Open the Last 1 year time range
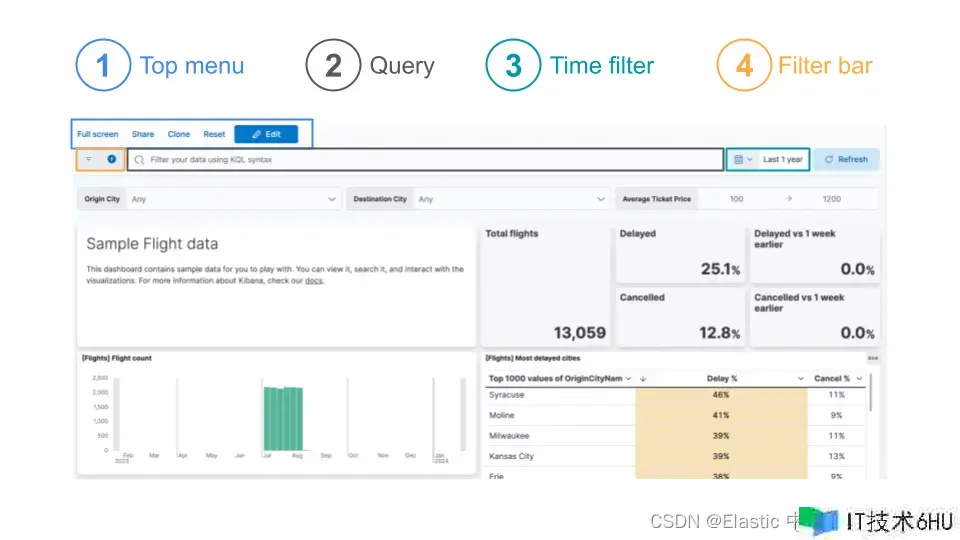 tap(782, 159)
